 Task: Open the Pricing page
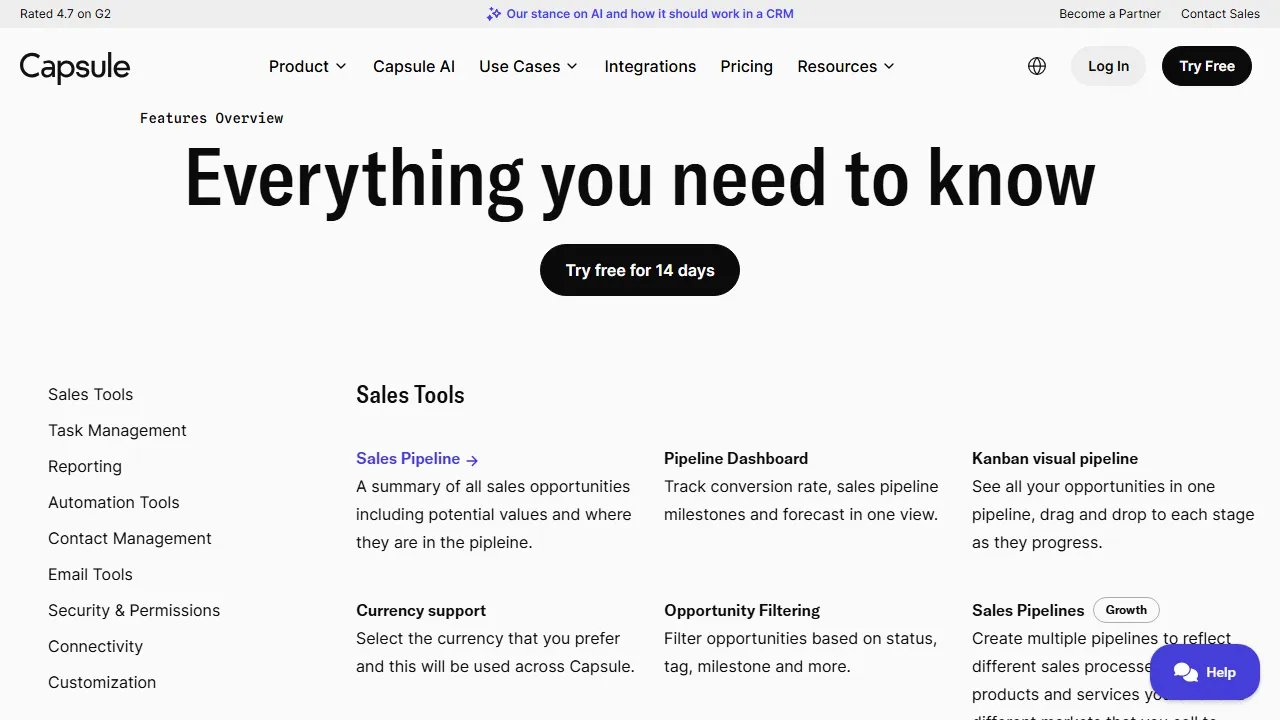pos(746,66)
